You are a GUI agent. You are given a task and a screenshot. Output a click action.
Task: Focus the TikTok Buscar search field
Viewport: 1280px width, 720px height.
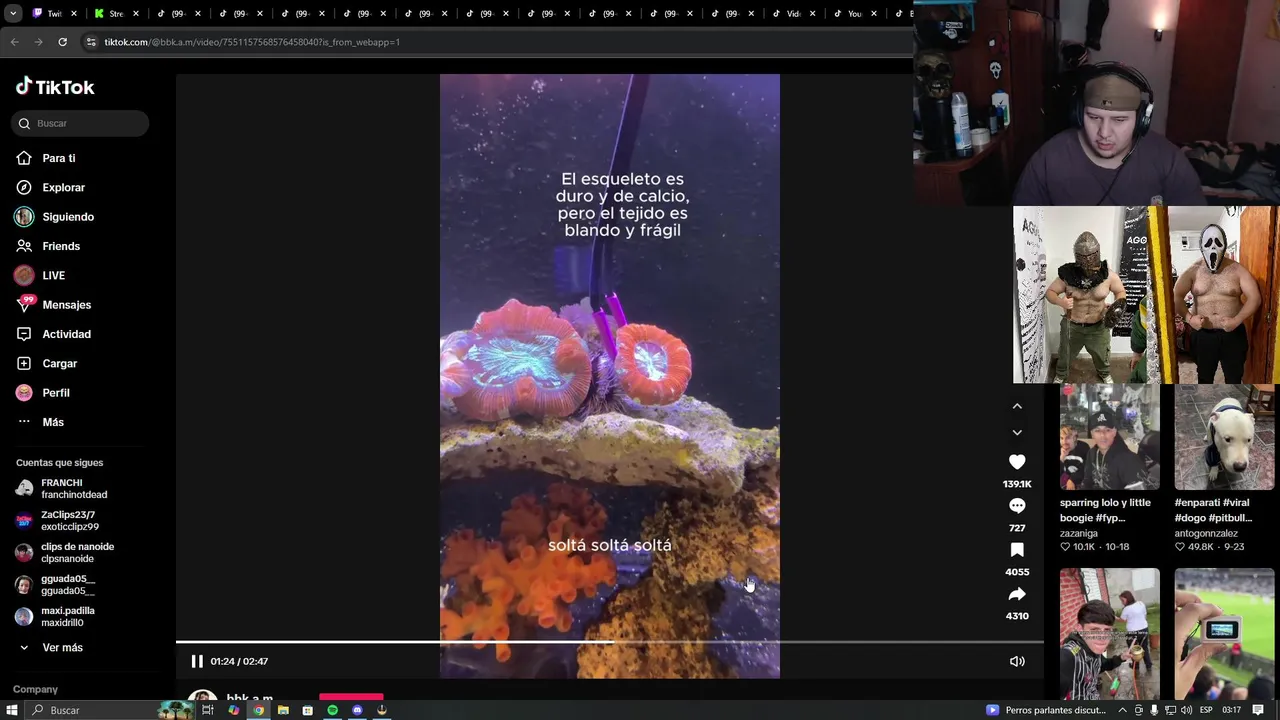coord(82,123)
